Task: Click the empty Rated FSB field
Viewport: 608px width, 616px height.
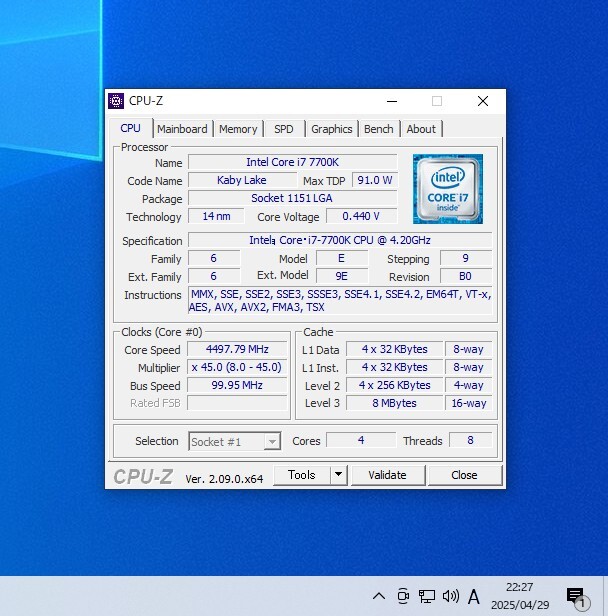Action: [x=237, y=403]
